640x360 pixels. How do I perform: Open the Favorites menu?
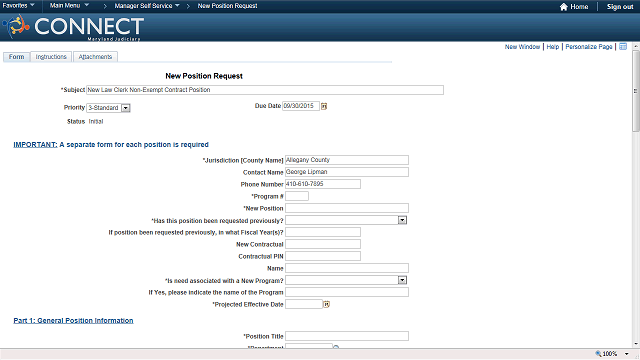18,6
